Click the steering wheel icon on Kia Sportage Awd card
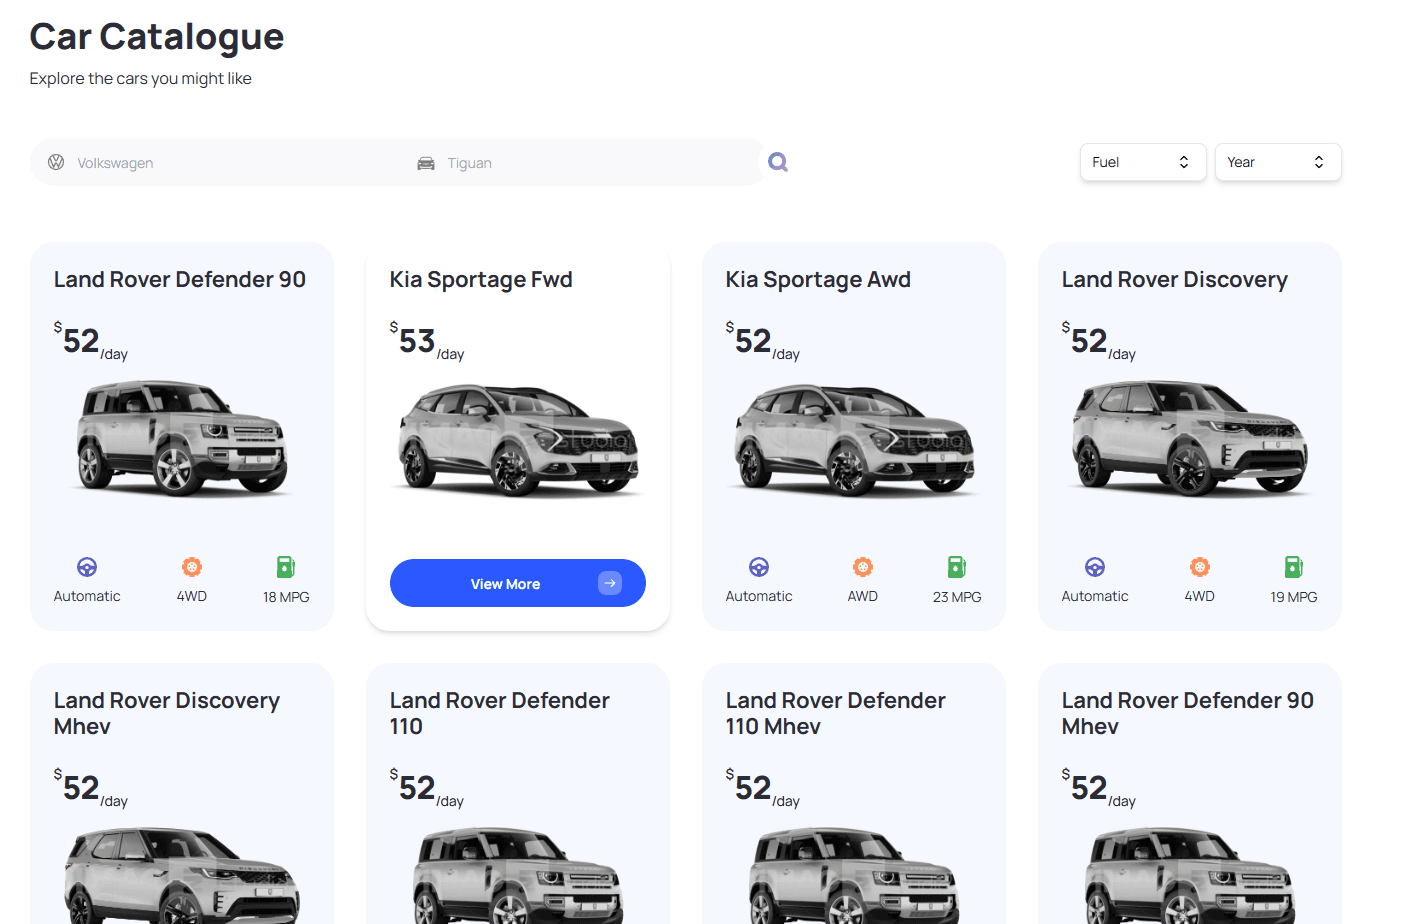1410x924 pixels. 759,567
